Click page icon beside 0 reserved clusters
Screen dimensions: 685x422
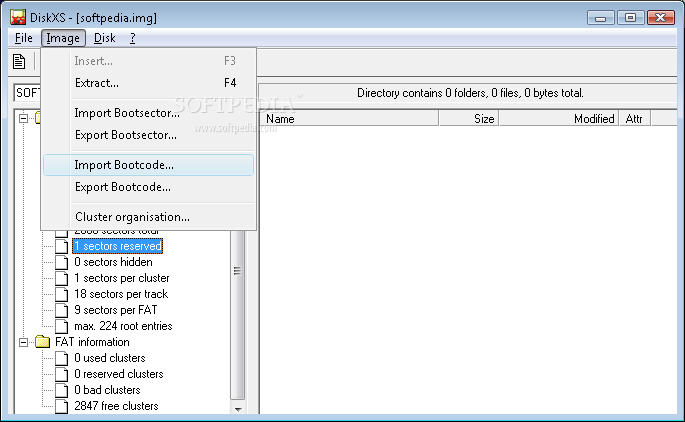click(x=62, y=374)
